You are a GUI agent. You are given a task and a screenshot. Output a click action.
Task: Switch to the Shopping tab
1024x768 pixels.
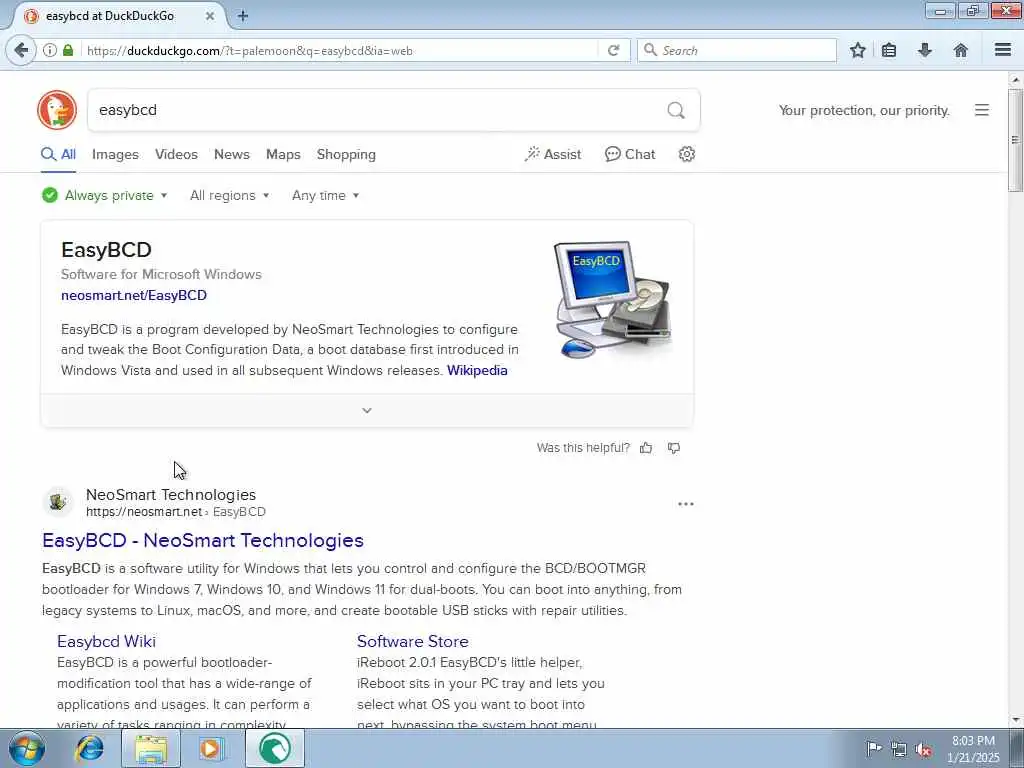(346, 154)
